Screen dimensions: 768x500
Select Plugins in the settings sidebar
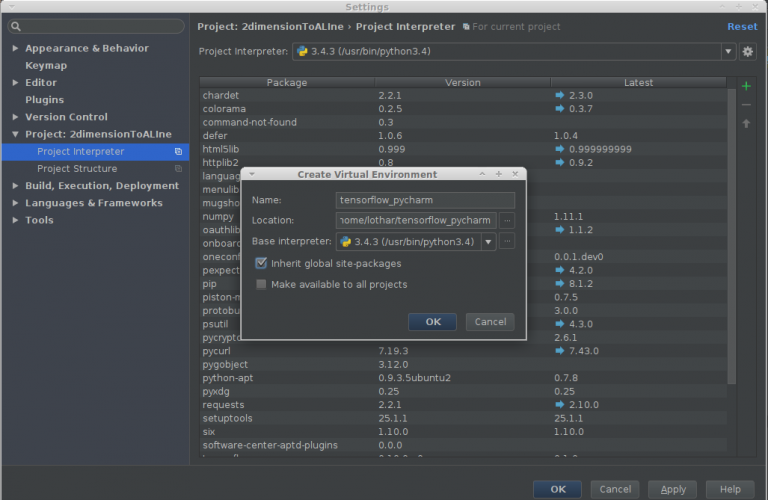pos(44,100)
